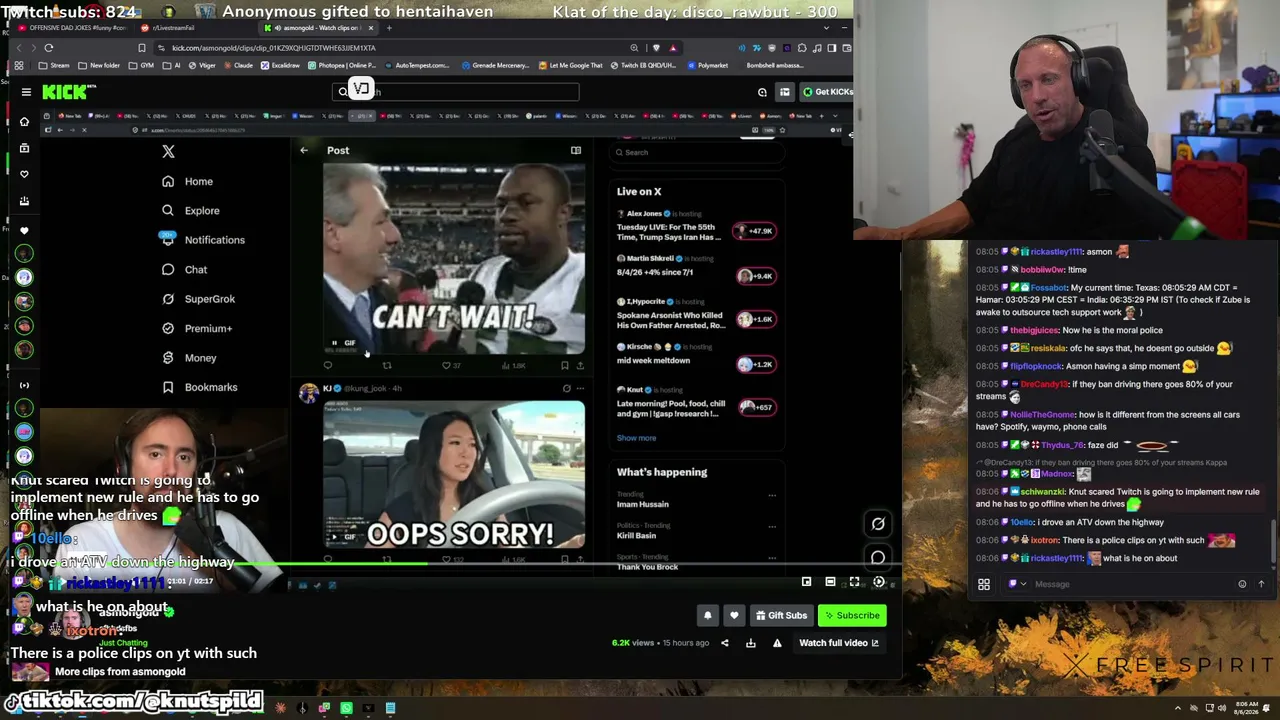Viewport: 1280px width, 720px height.
Task: Reload the page in the browser toolbar
Action: point(48,47)
